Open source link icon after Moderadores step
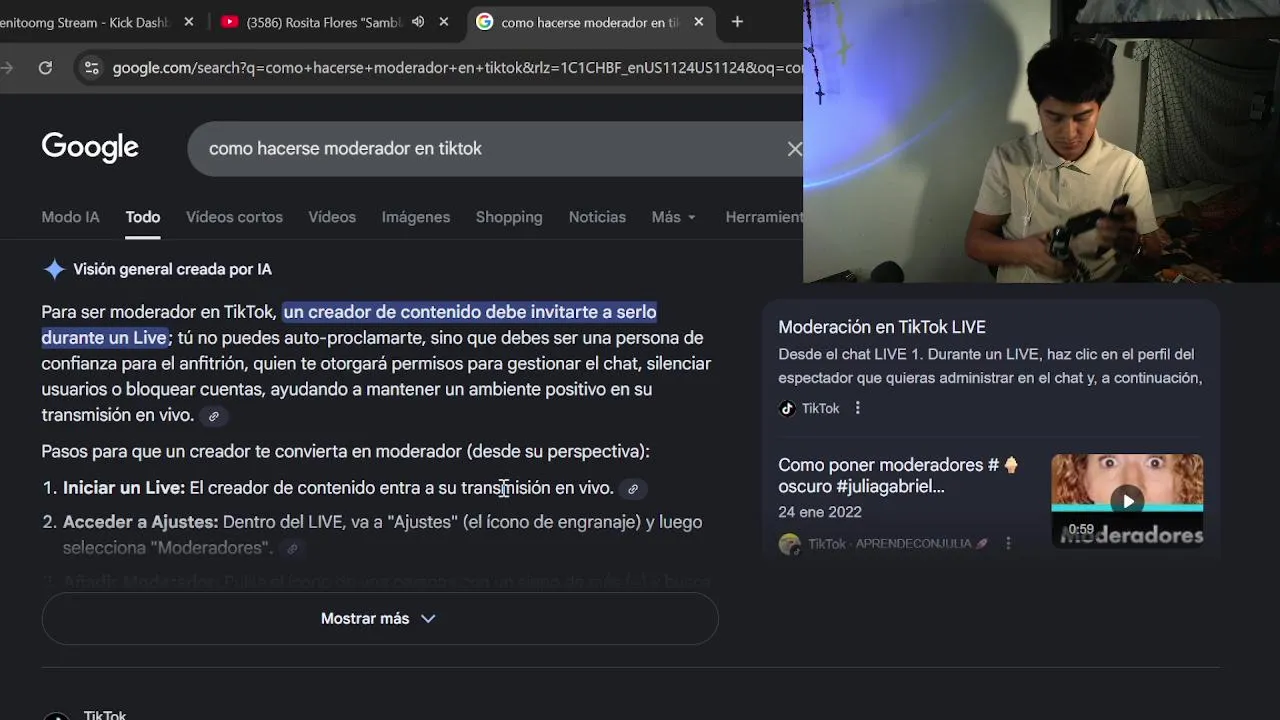Image resolution: width=1280 pixels, height=720 pixels. point(292,548)
